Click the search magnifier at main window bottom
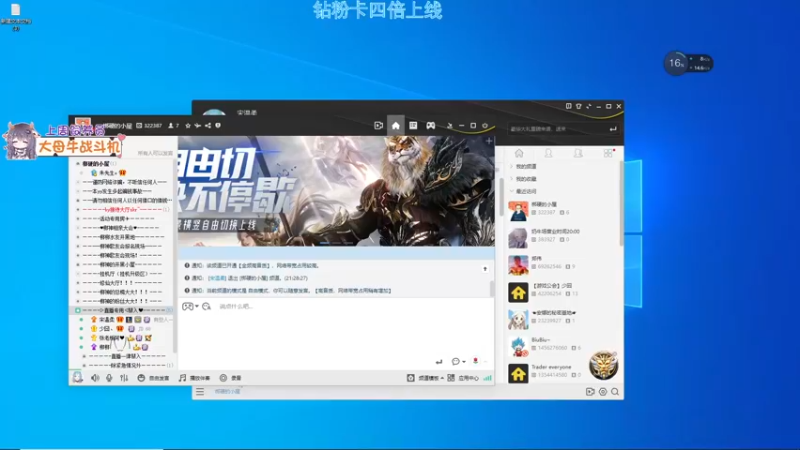Screen dimensions: 800x450 click(x=615, y=392)
